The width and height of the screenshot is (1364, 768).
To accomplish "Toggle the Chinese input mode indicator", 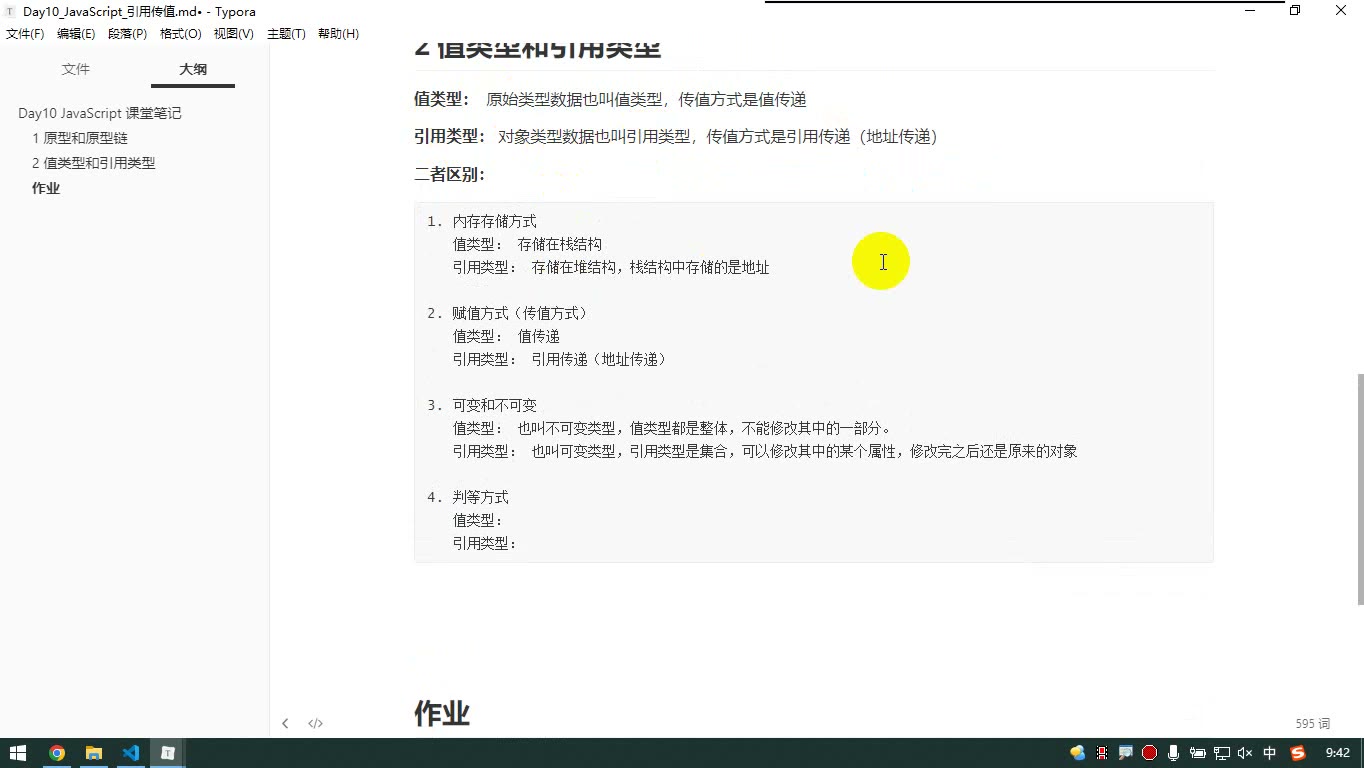I will [1270, 753].
